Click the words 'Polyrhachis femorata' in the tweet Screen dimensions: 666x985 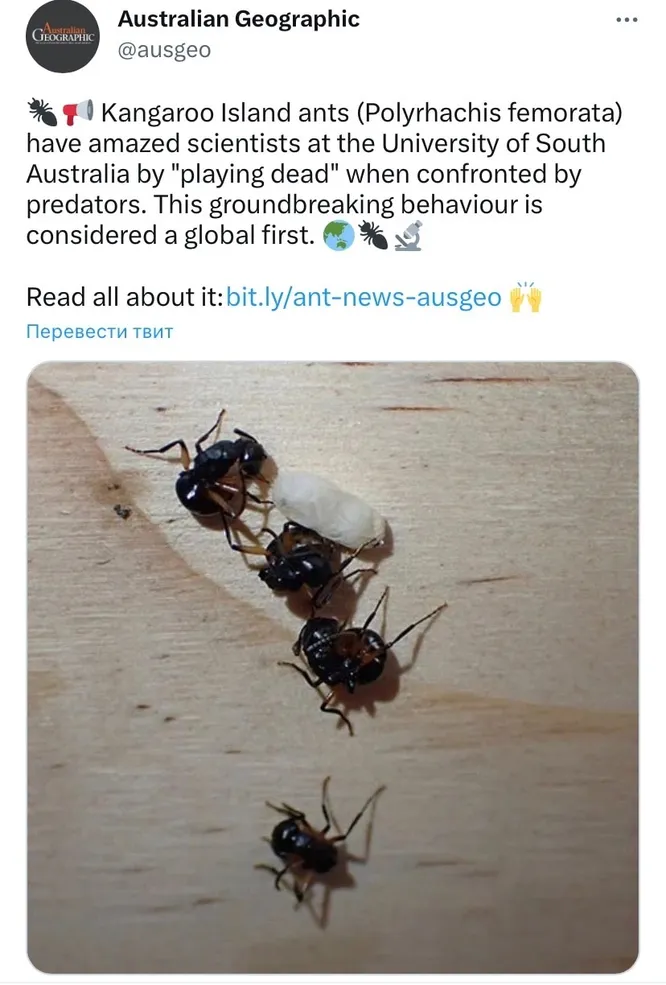(489, 113)
